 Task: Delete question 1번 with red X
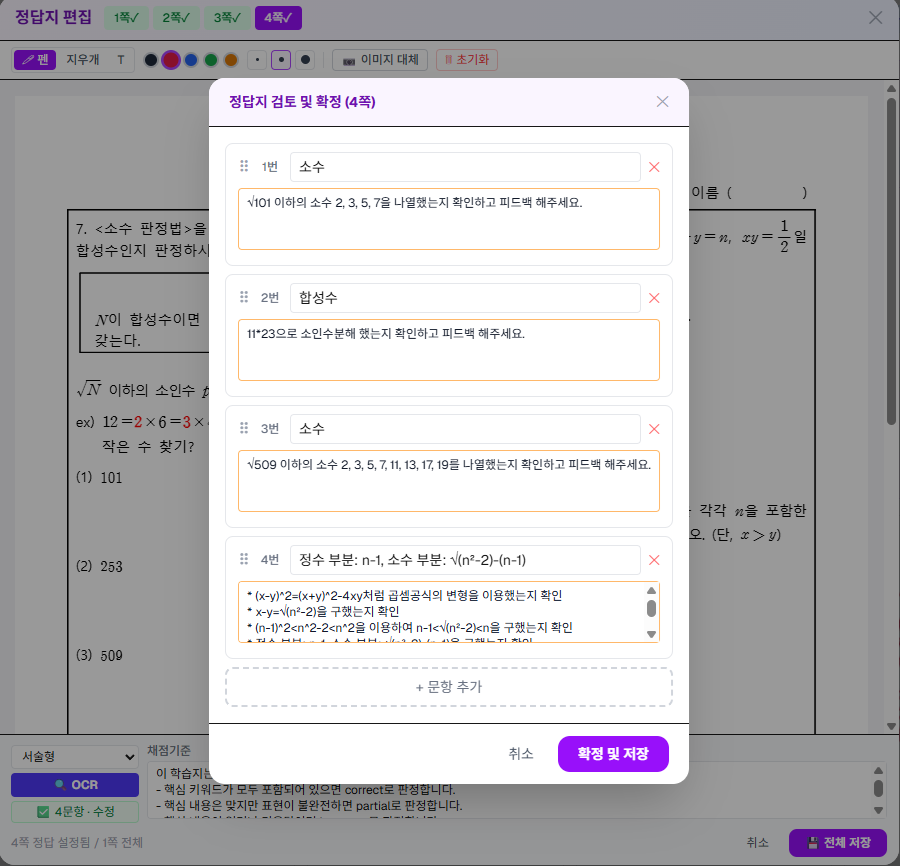click(x=654, y=167)
